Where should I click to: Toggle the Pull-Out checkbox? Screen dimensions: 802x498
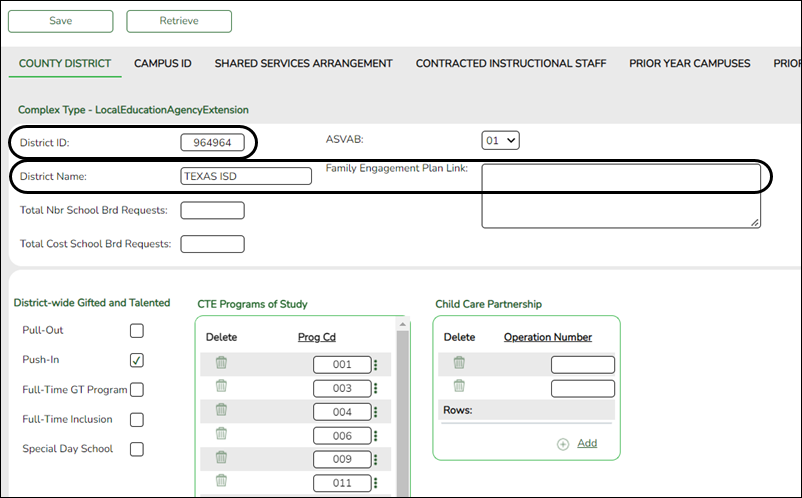pos(137,331)
